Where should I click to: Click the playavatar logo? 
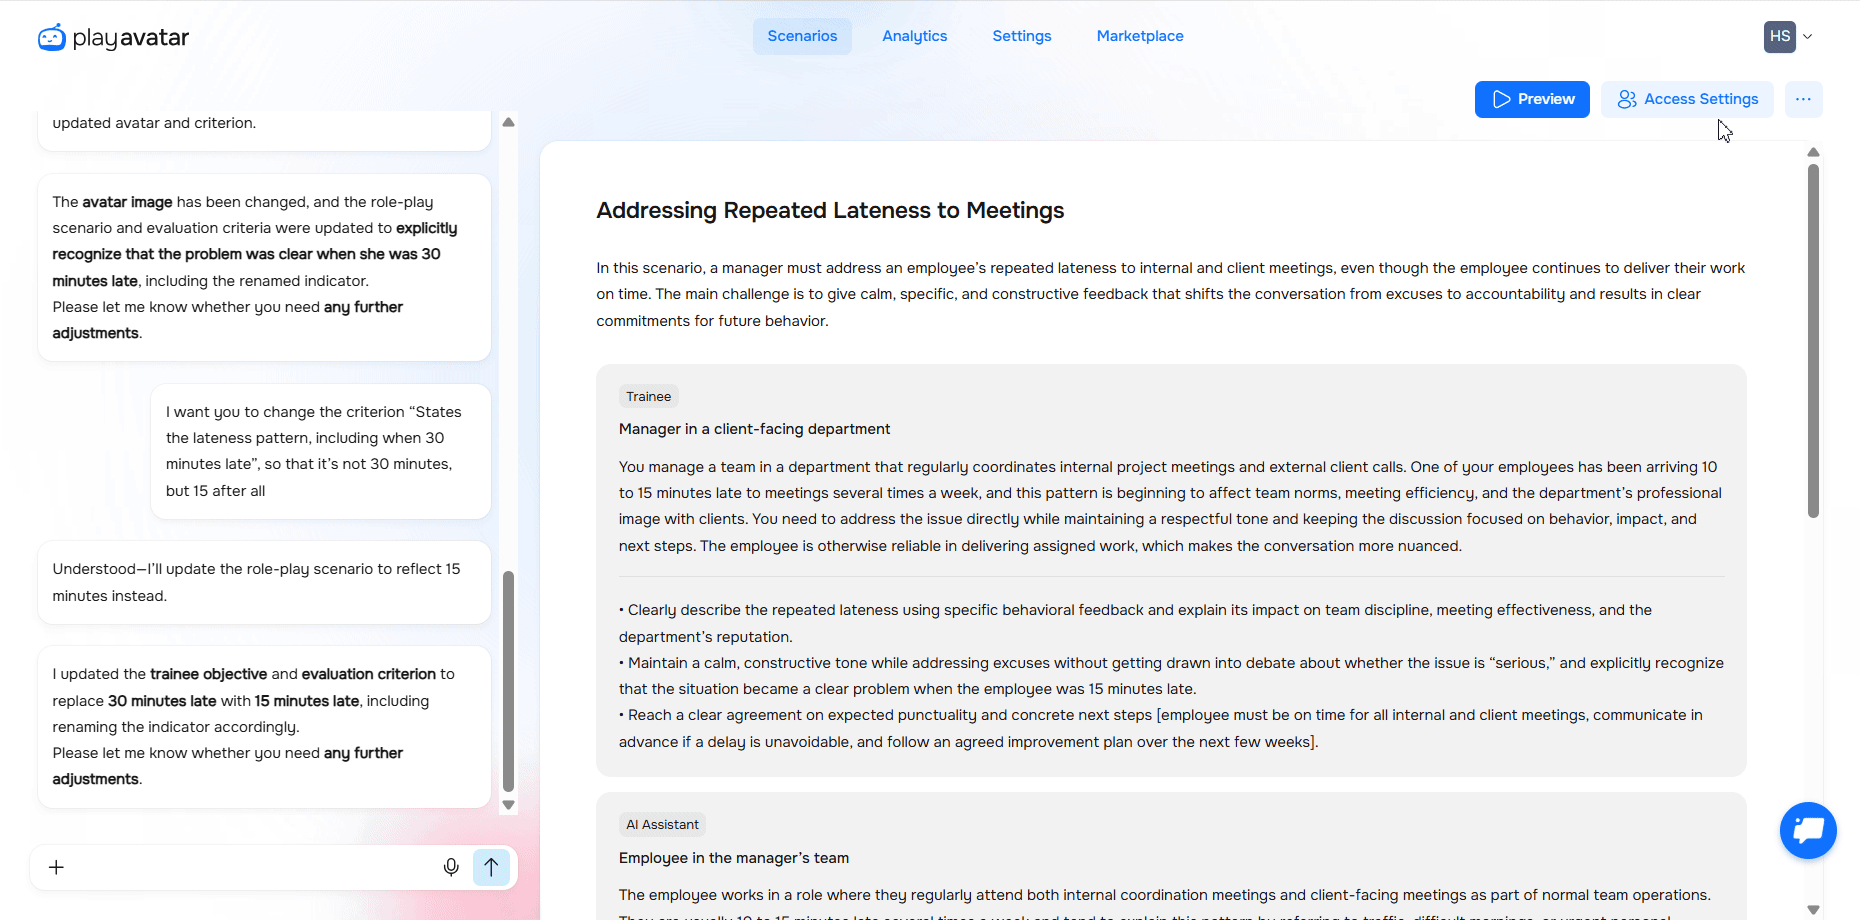point(113,37)
